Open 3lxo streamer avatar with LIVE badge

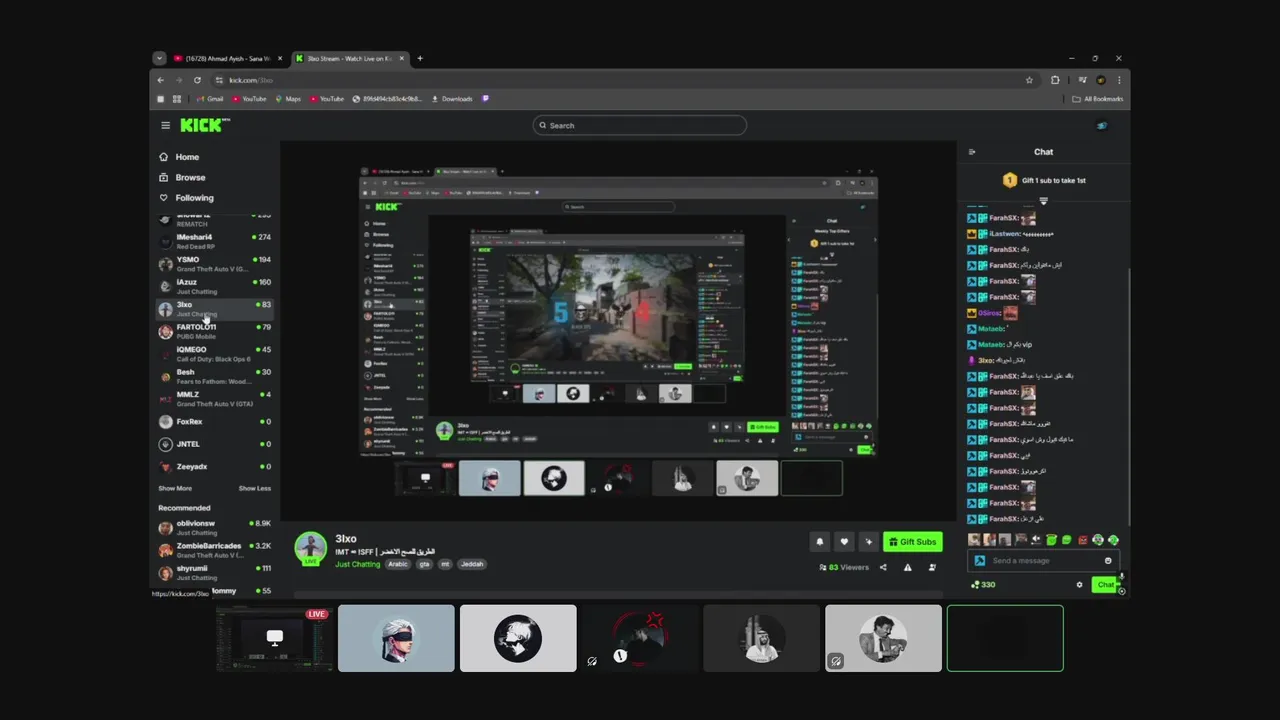(x=310, y=549)
